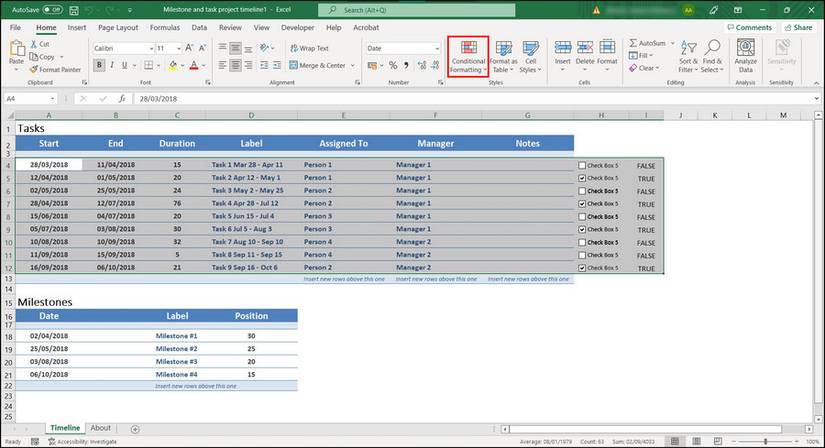Click the Share button
The image size is (825, 448).
(x=798, y=28)
